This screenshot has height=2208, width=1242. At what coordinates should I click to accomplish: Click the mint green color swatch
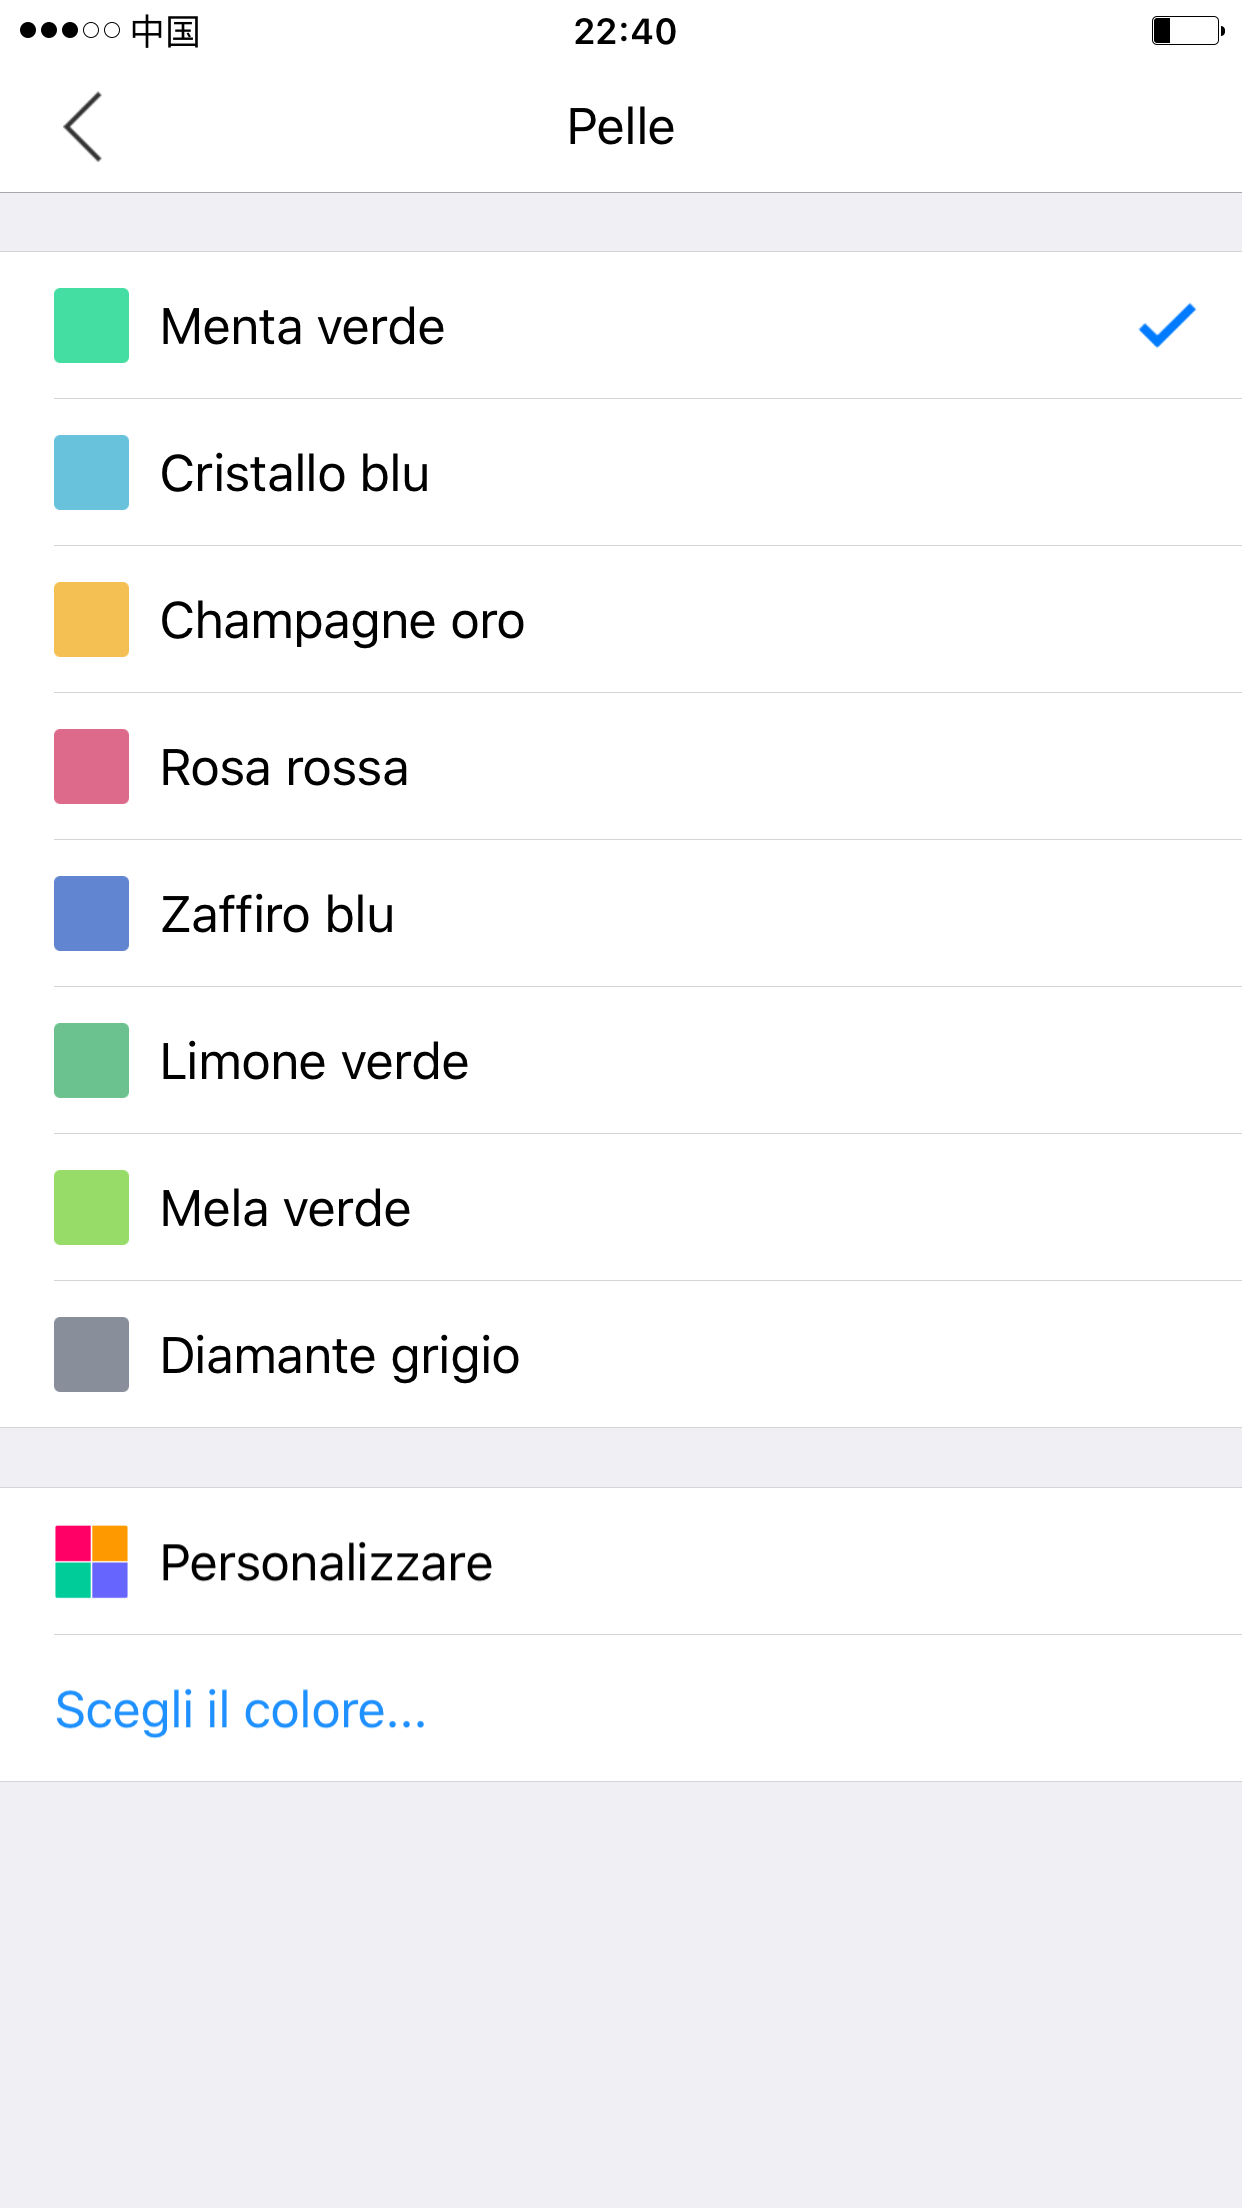pyautogui.click(x=91, y=325)
